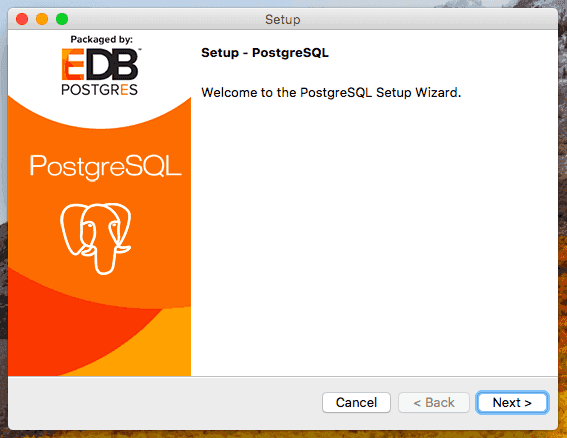Maximize the Setup window with green button
This screenshot has width=567, height=438.
click(62, 19)
